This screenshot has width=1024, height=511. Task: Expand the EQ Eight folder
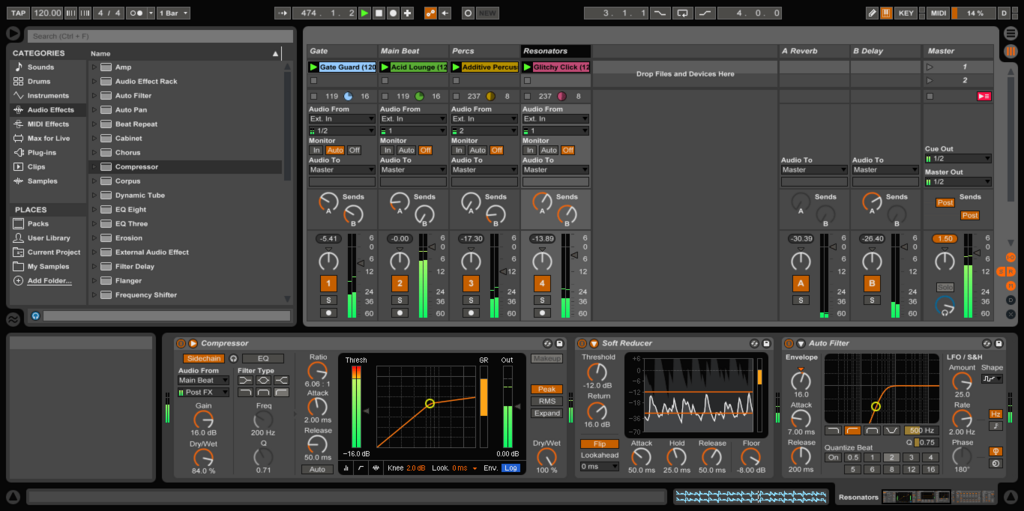pos(93,210)
